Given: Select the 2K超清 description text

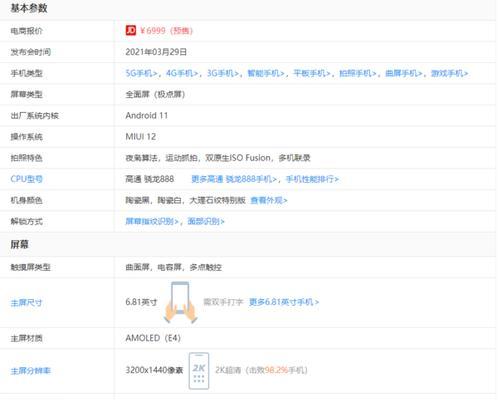Looking at the screenshot, I should tap(261, 370).
